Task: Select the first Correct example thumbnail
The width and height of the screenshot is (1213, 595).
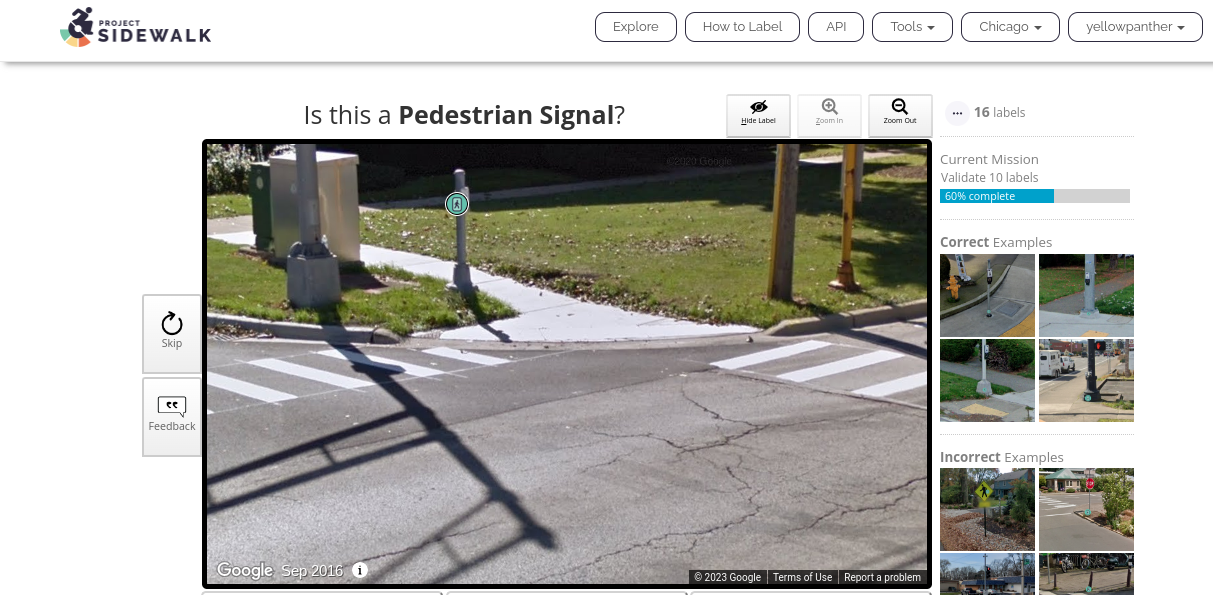Action: [x=987, y=295]
